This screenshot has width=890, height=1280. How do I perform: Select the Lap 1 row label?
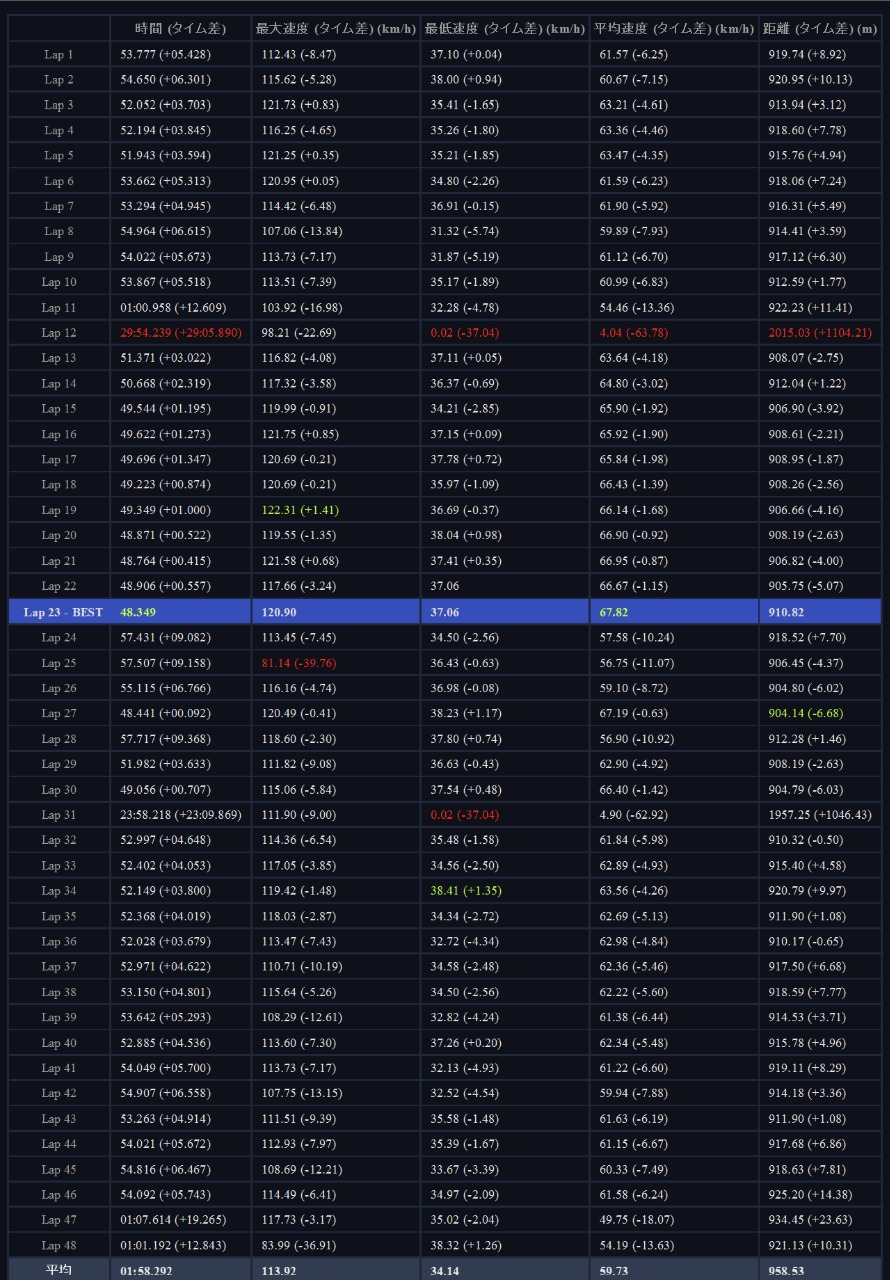[x=59, y=54]
